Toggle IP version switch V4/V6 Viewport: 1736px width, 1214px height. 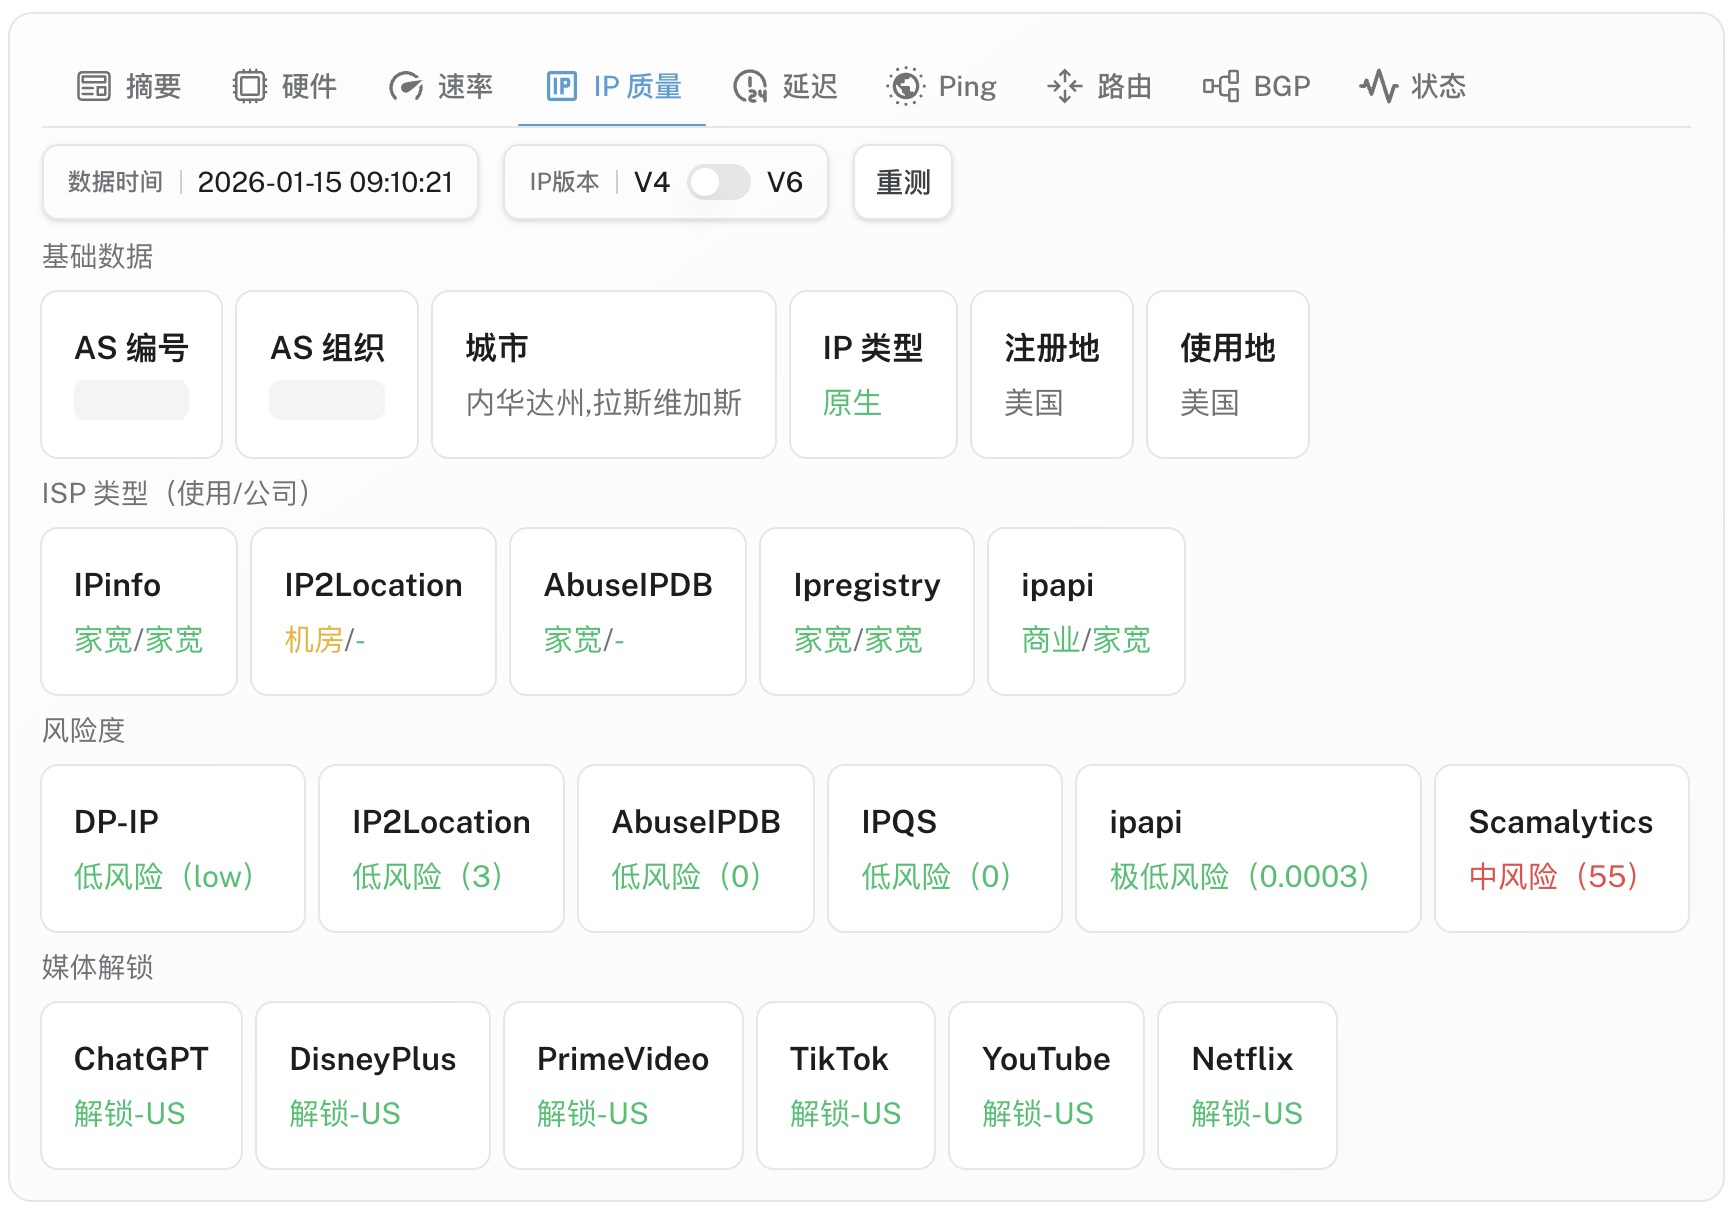719,182
